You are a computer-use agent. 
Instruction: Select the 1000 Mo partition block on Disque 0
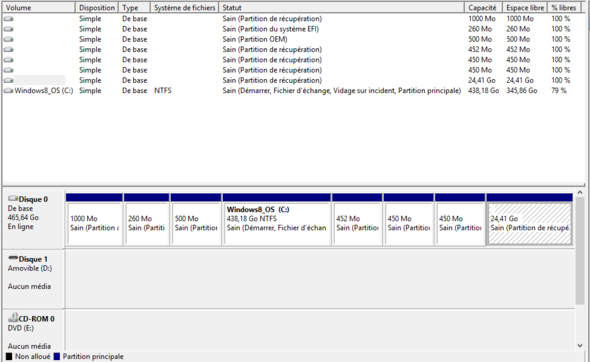click(94, 220)
